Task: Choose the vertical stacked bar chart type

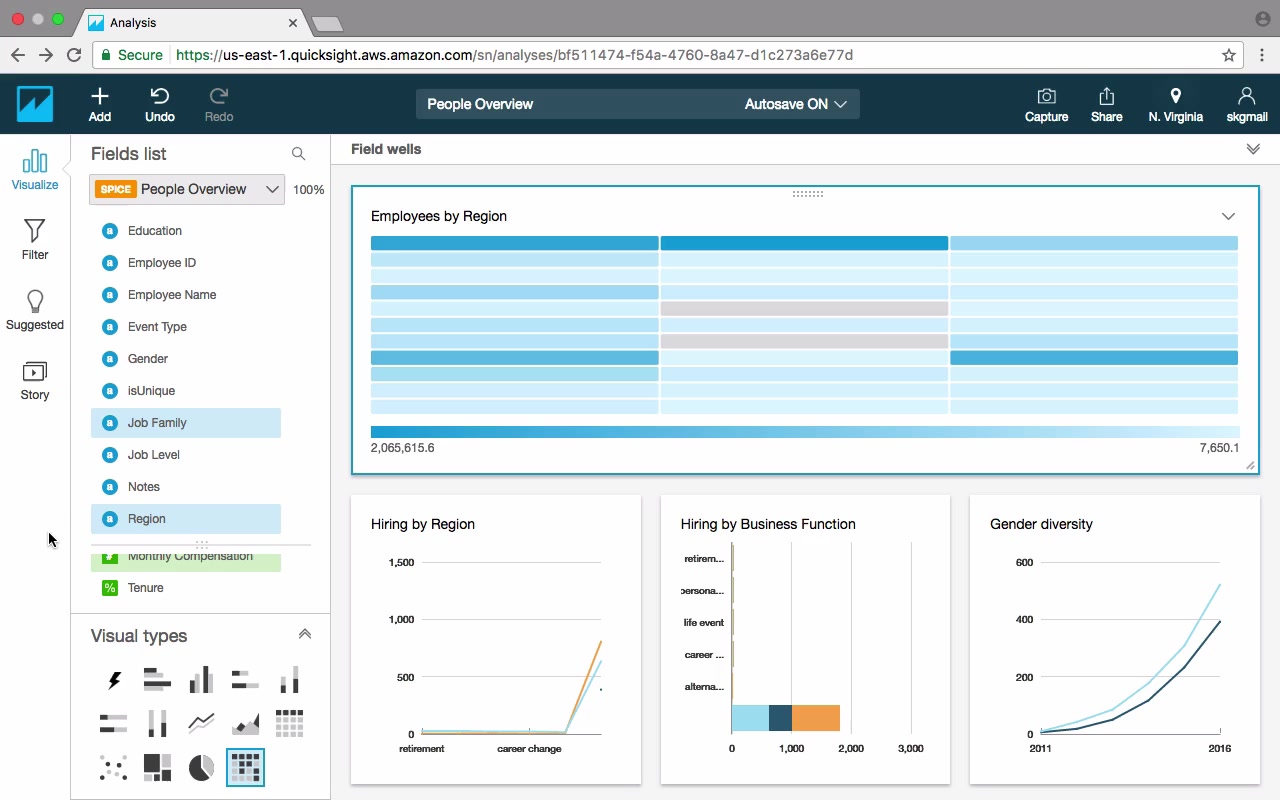Action: 289,680
